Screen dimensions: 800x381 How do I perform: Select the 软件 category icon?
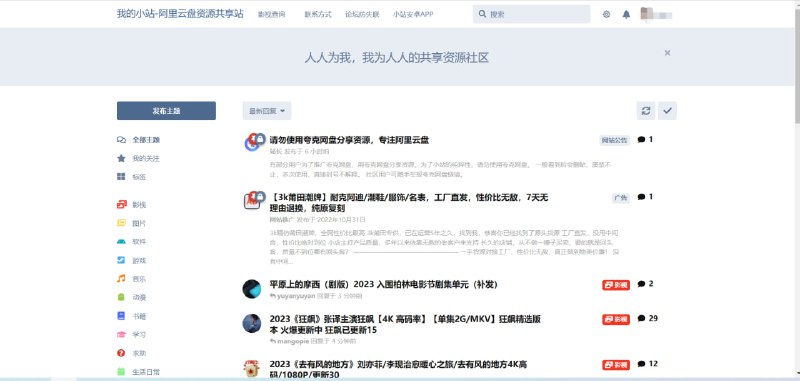[x=121, y=241]
